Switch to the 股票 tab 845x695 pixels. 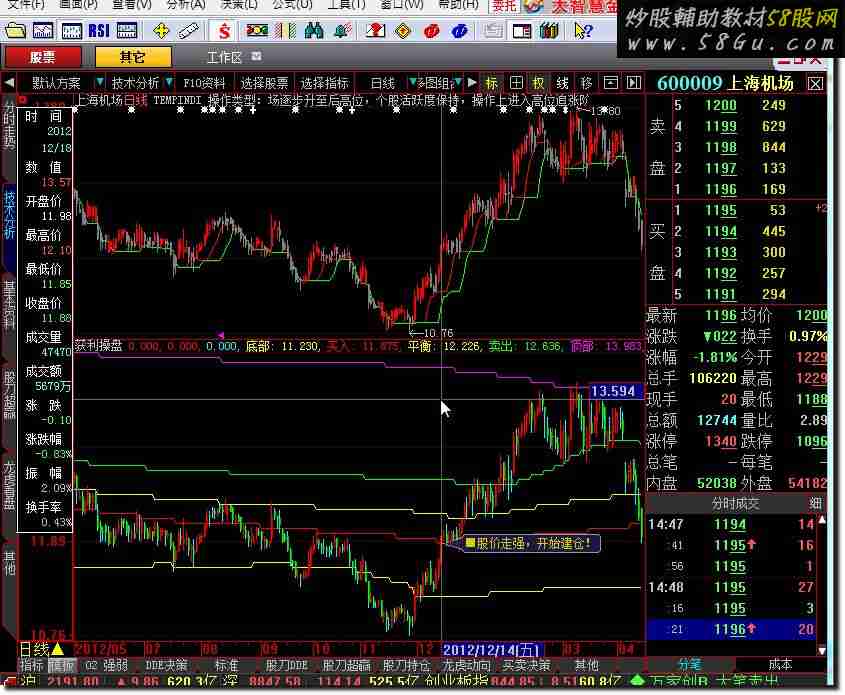(43, 57)
